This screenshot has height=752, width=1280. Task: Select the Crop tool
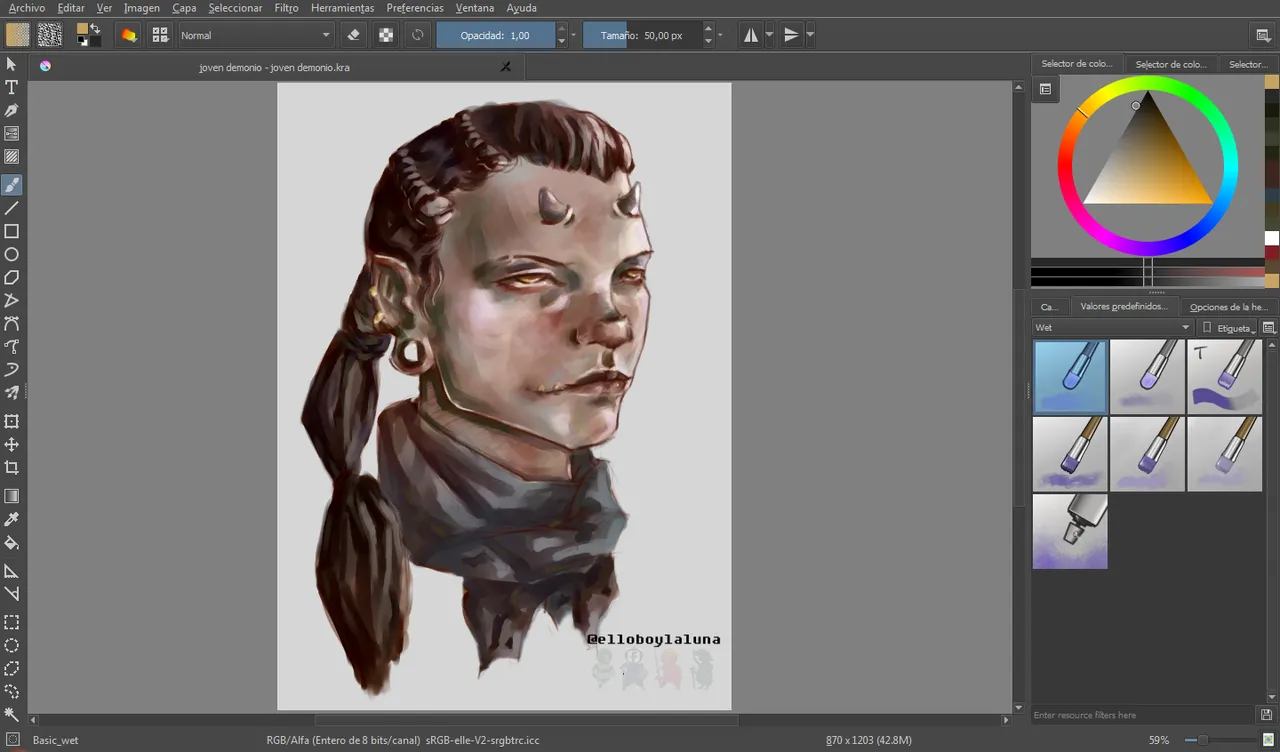(12, 467)
